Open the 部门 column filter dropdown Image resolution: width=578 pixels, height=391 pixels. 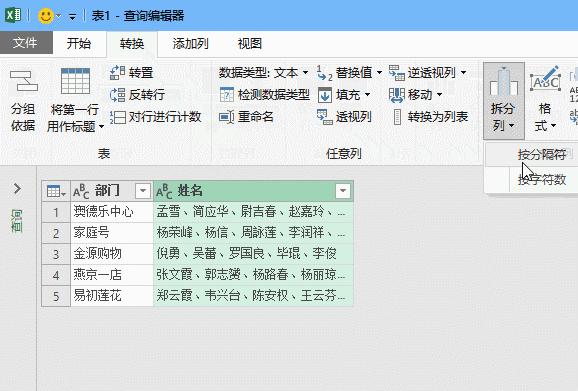coord(143,191)
